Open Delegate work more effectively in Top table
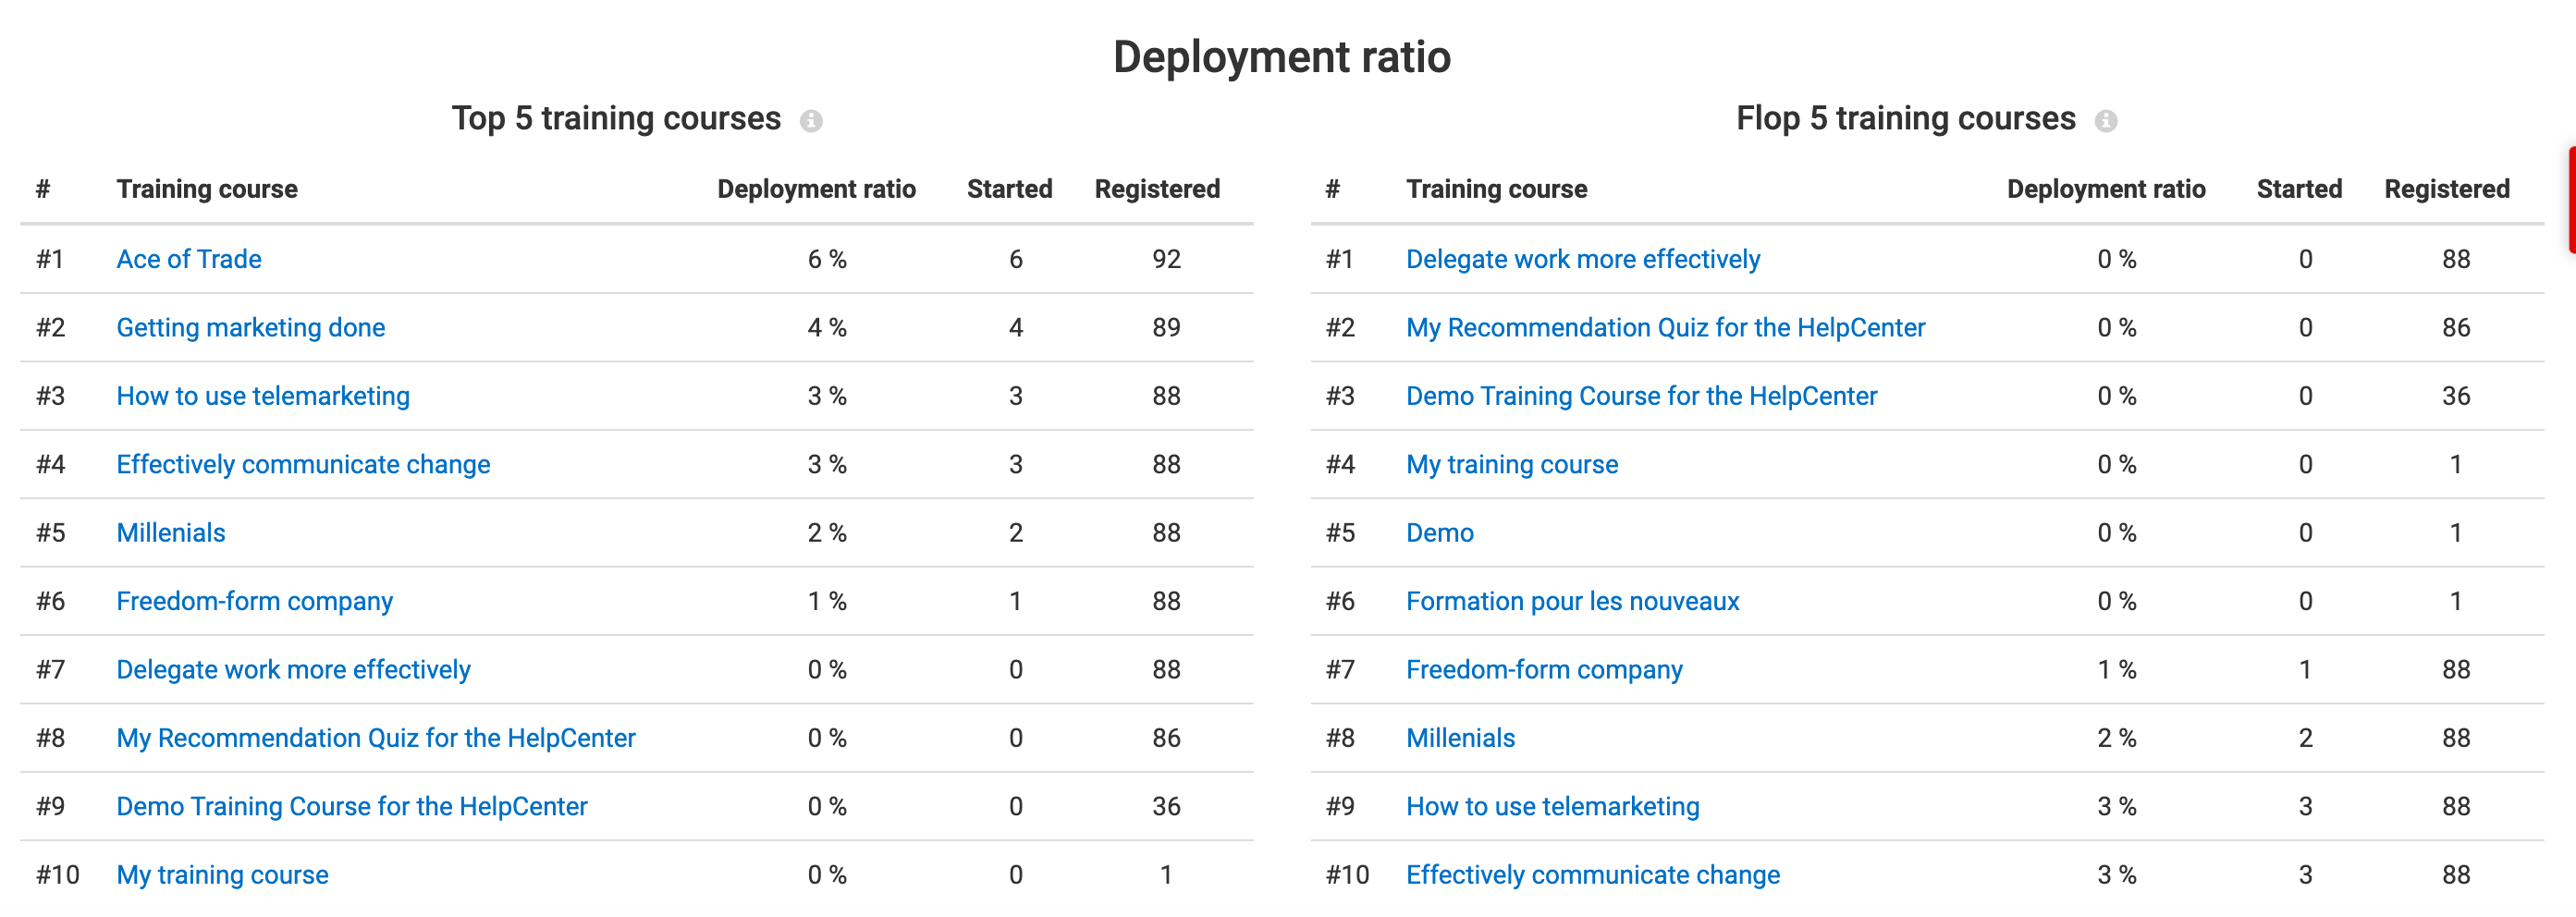The width and height of the screenshot is (2576, 917). 293,669
